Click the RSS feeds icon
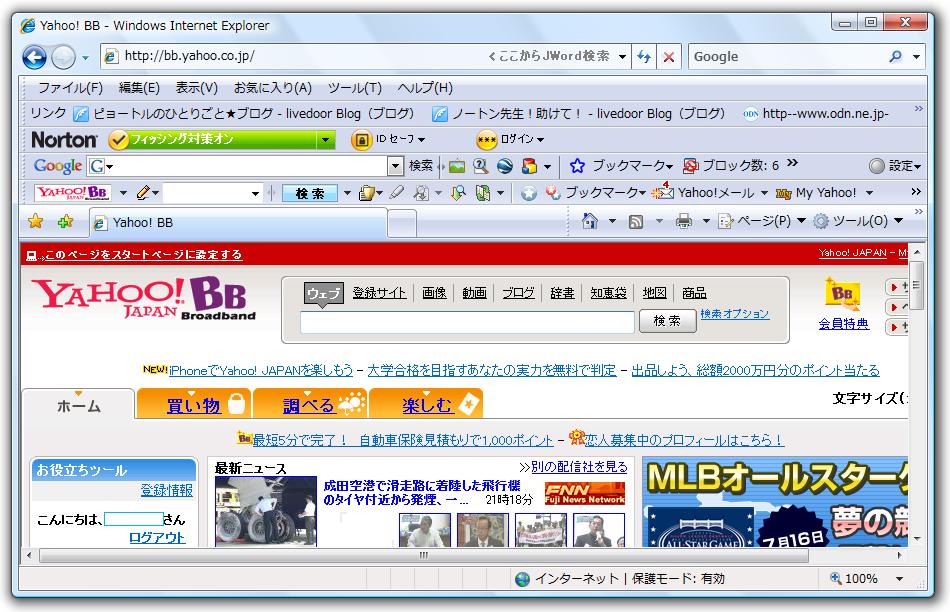Viewport: 950px width, 612px height. coord(636,221)
